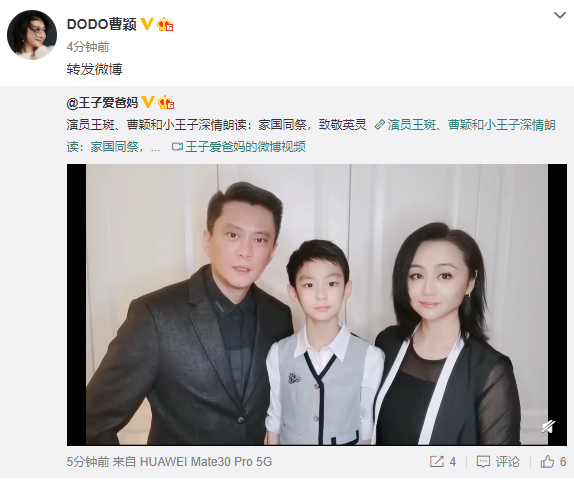Click DODO曹颖 profile avatar
The image size is (574, 480).
(32, 35)
